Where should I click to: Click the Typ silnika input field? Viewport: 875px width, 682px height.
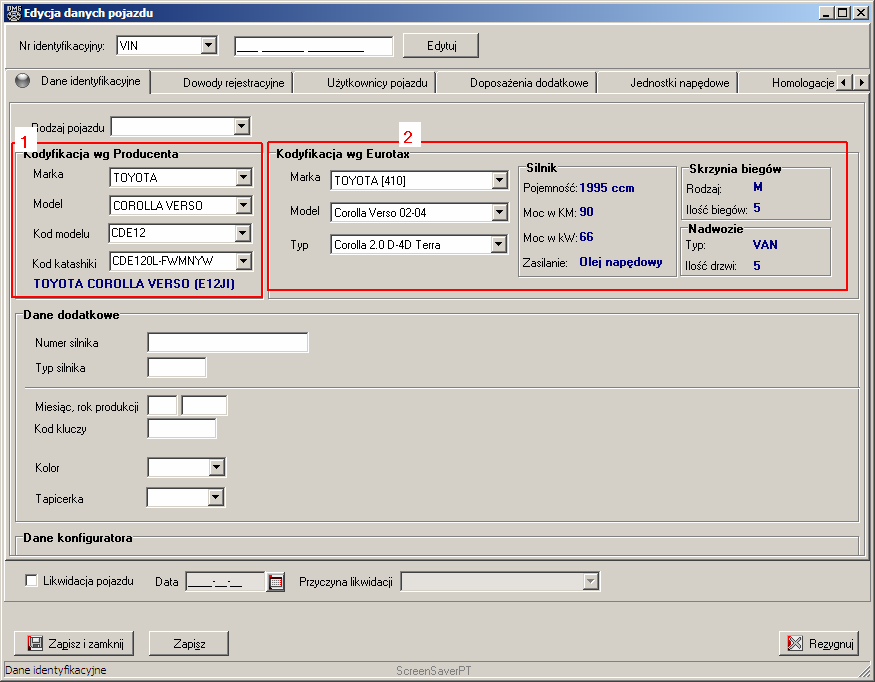[177, 367]
